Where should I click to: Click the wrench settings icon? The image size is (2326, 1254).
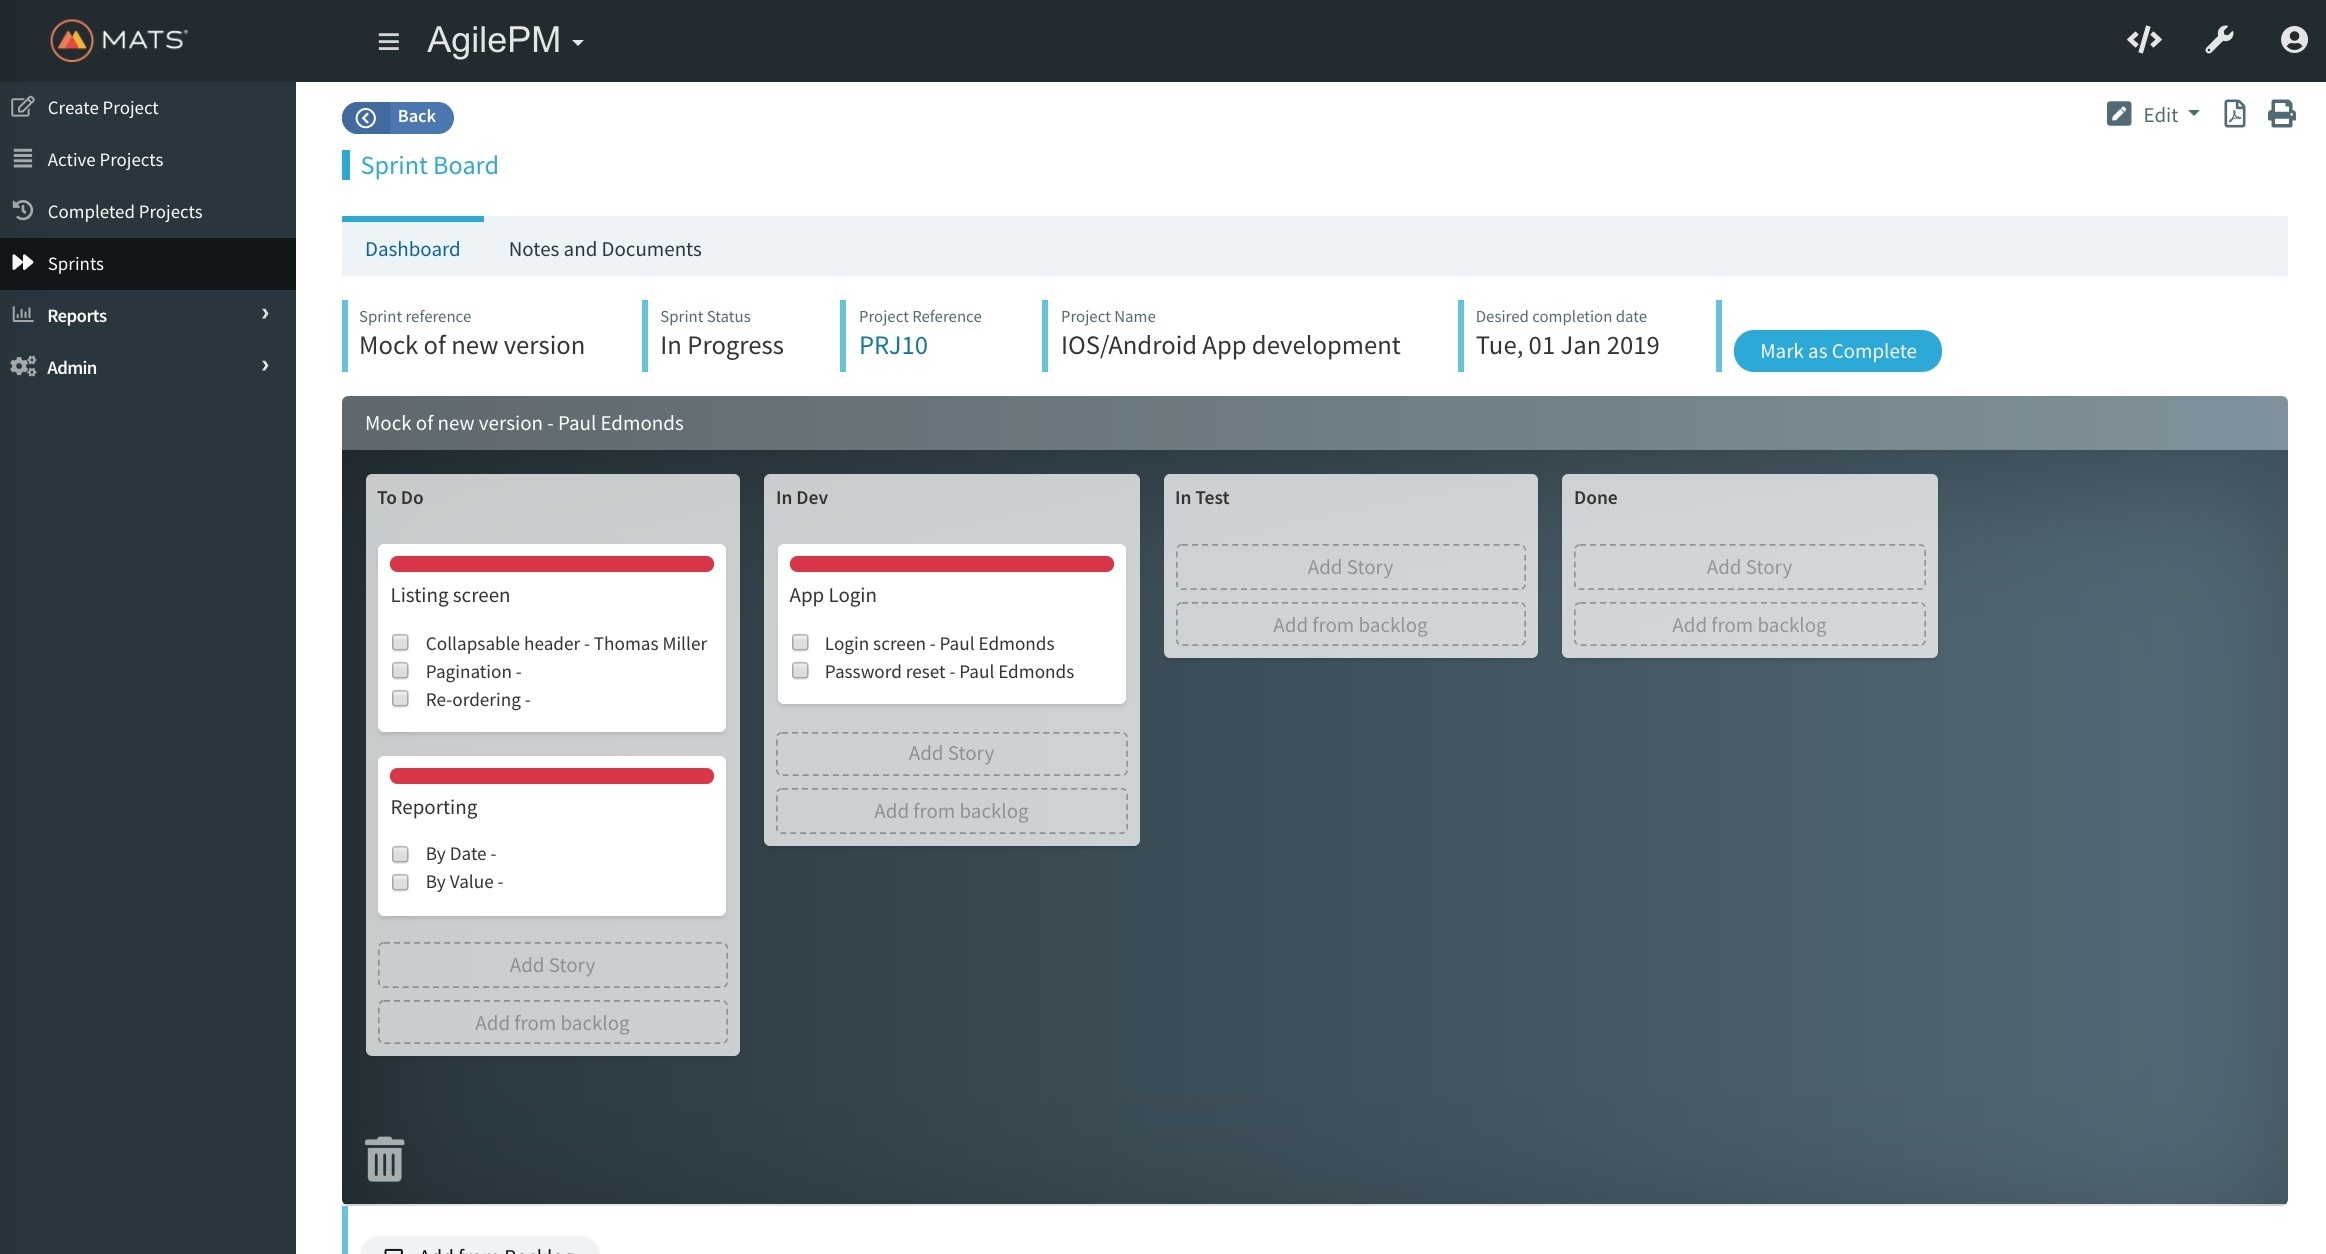[2219, 40]
